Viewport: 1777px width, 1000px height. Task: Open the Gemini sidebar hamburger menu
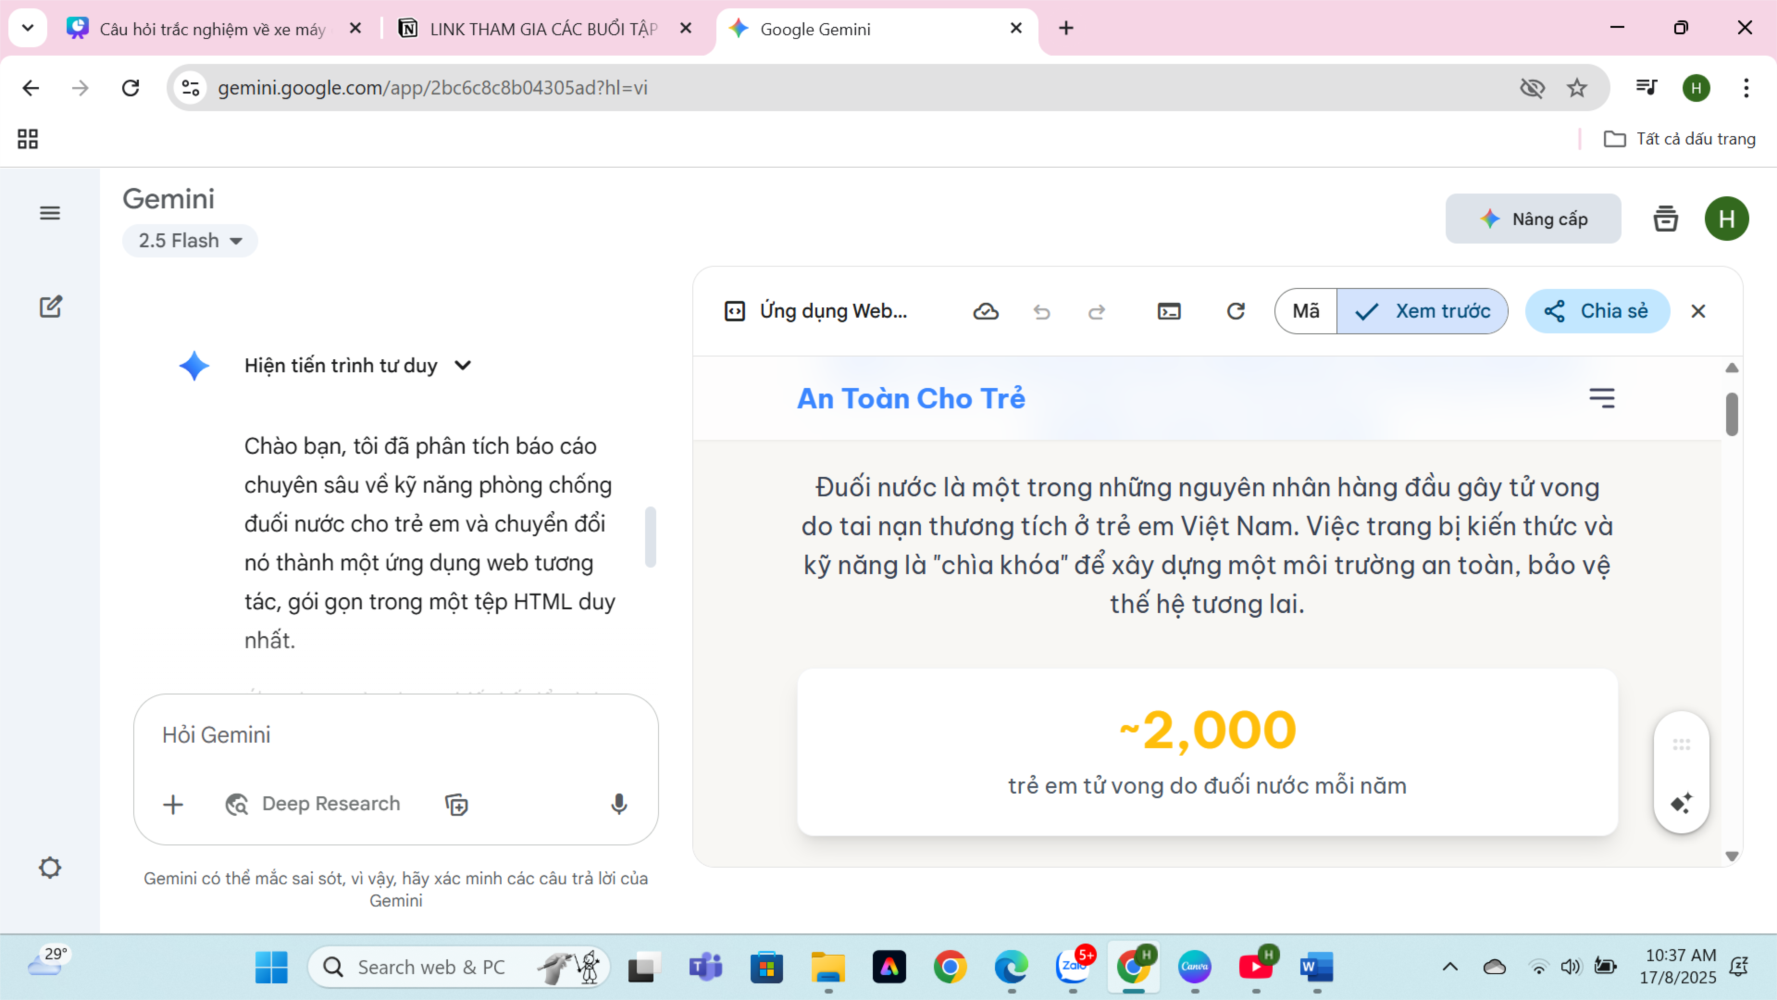pyautogui.click(x=50, y=213)
